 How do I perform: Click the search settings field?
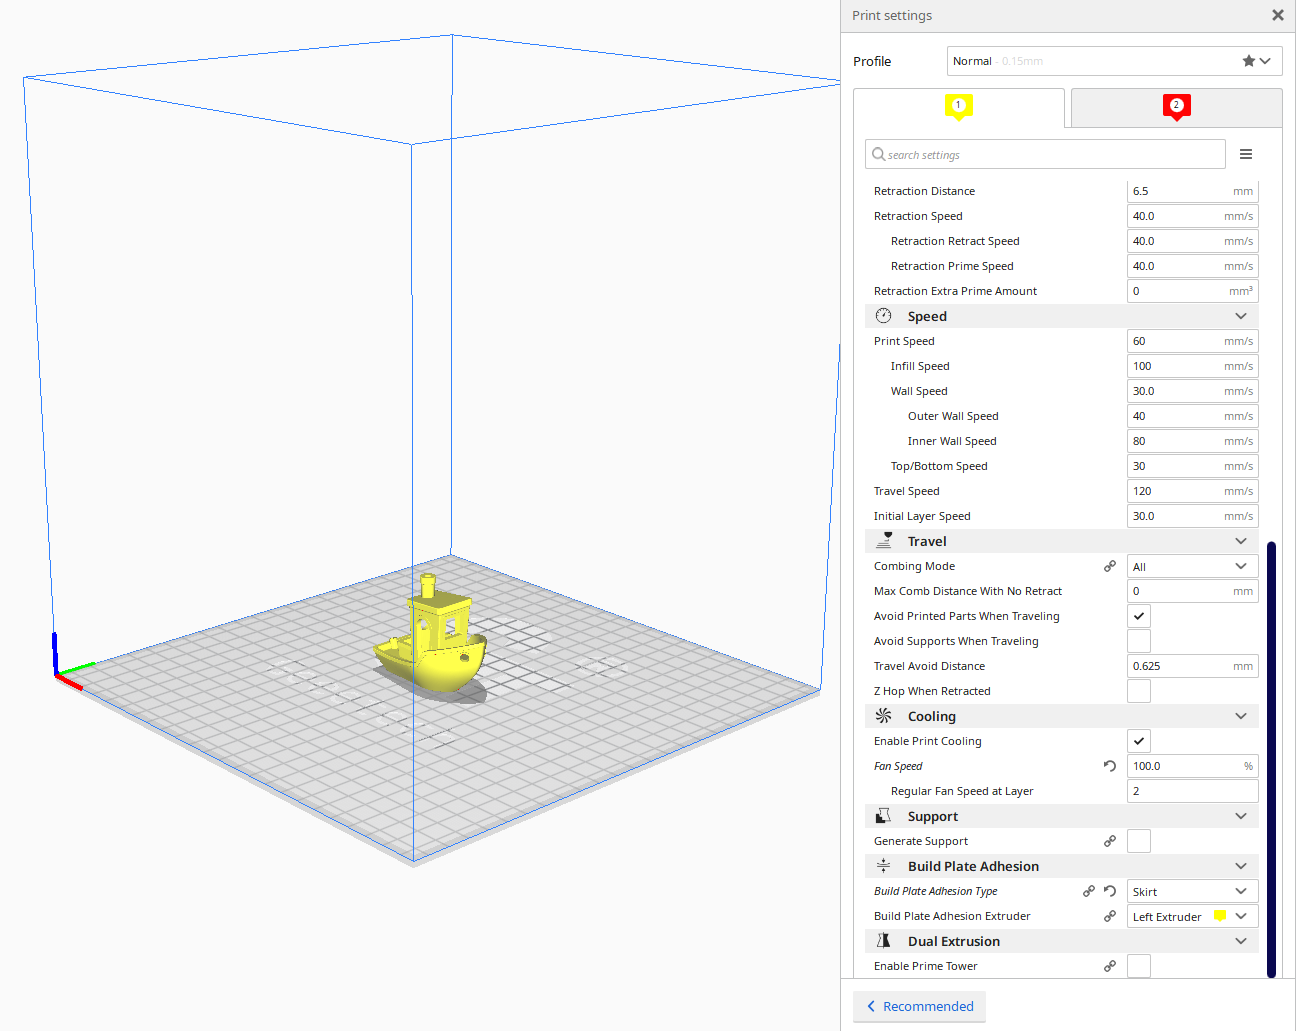[1045, 155]
